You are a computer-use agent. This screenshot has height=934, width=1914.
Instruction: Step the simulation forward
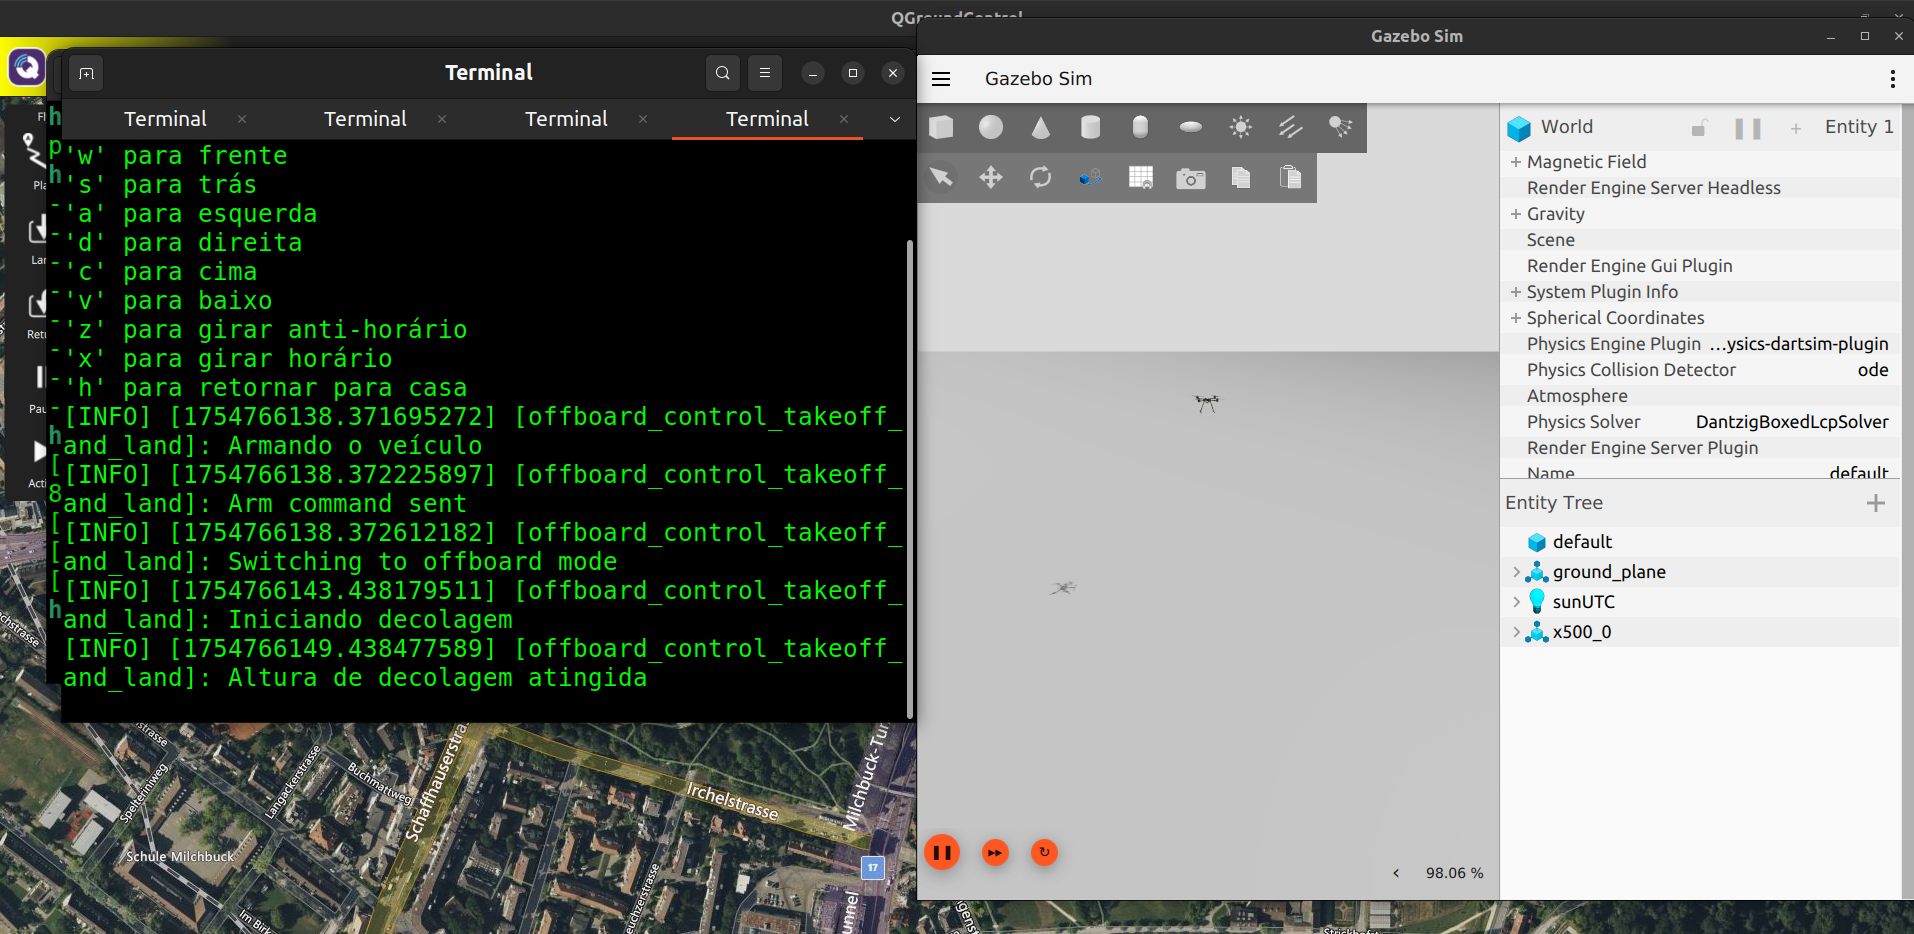tap(995, 853)
